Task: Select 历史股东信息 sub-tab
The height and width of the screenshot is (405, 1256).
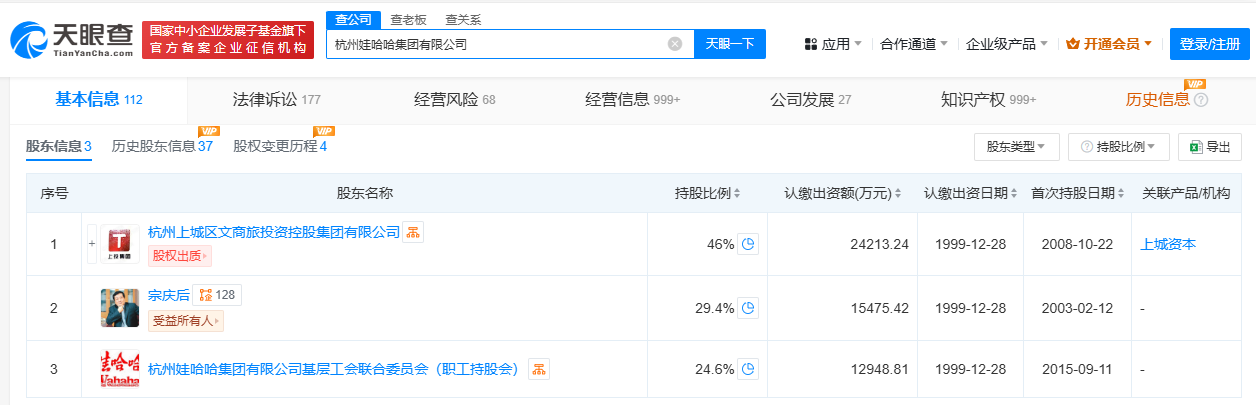Action: (163, 147)
